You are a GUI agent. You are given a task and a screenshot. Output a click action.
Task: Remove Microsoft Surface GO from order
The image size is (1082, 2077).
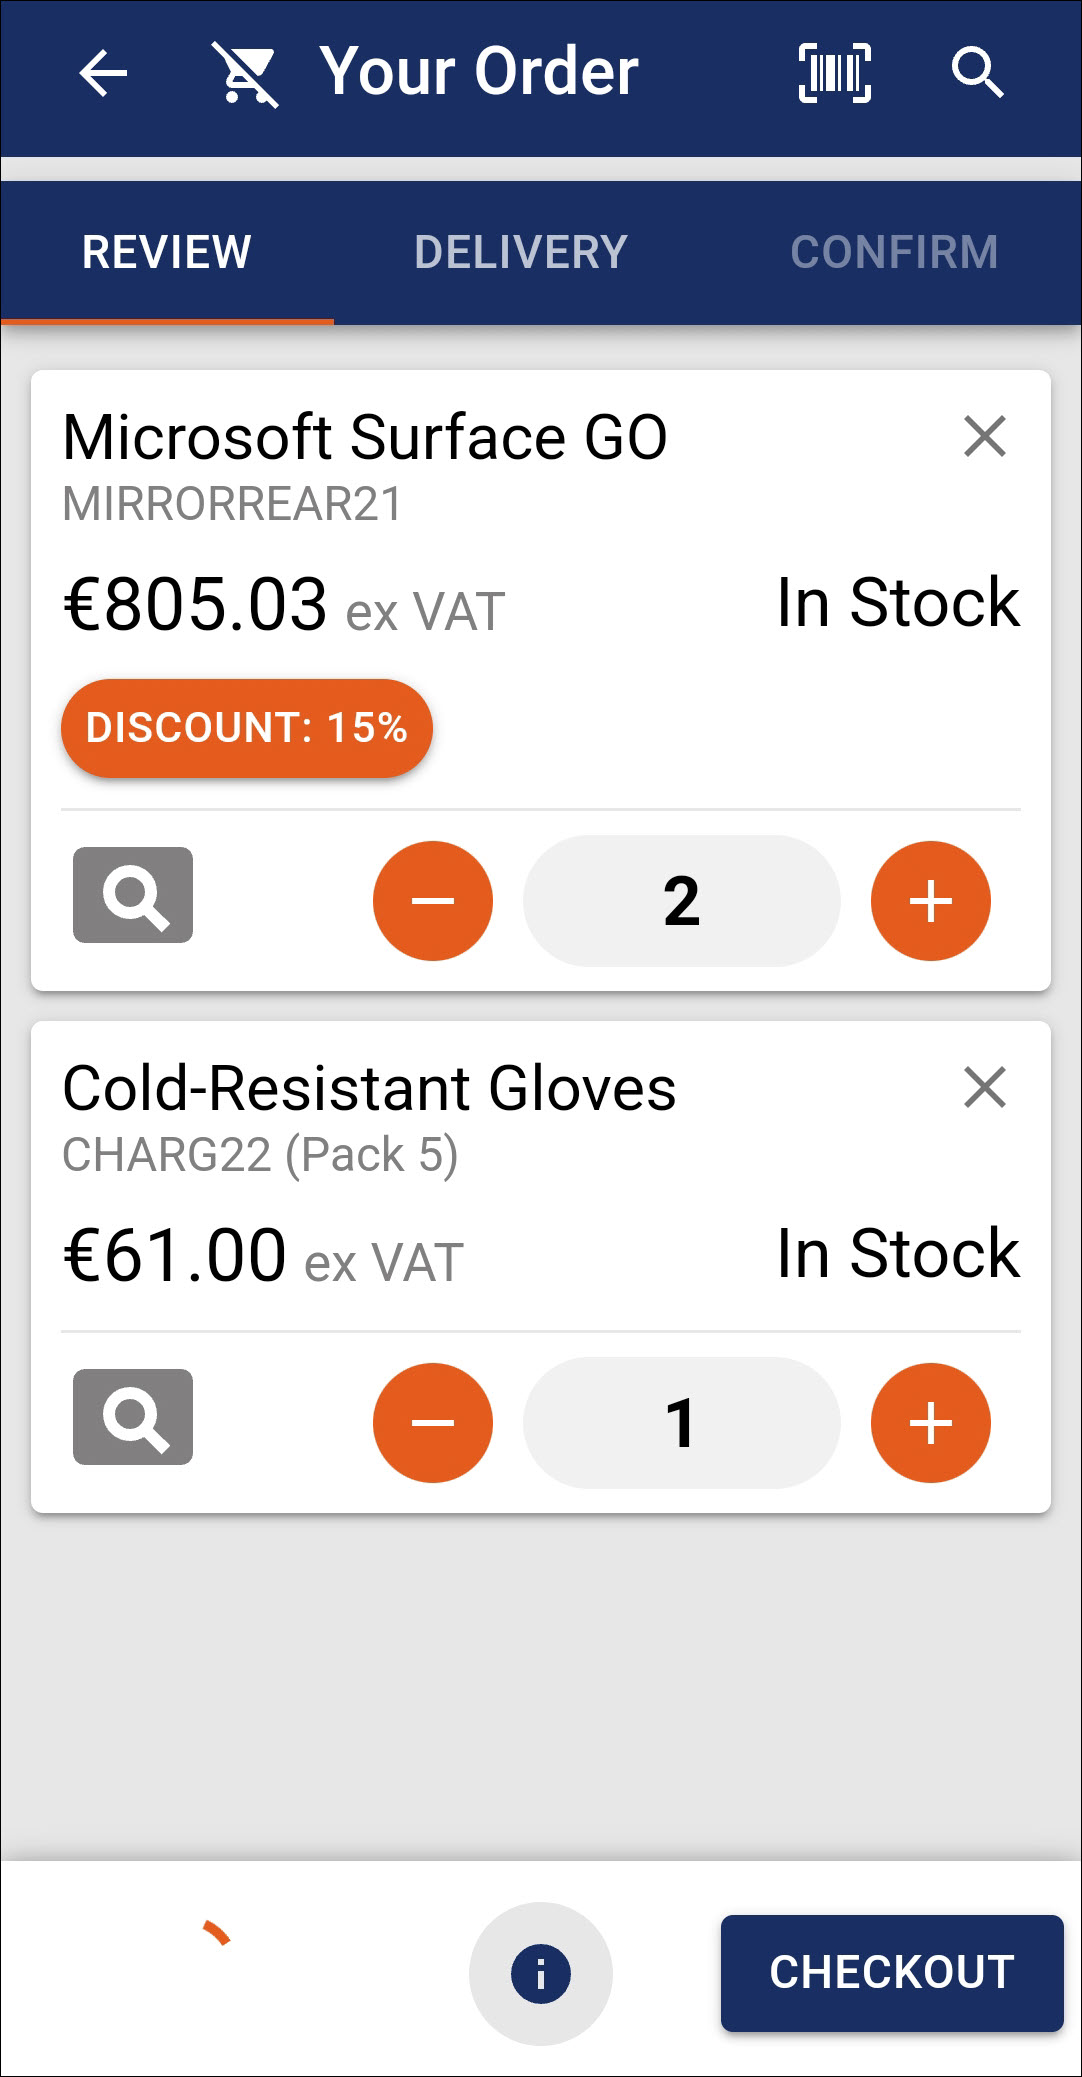(985, 437)
